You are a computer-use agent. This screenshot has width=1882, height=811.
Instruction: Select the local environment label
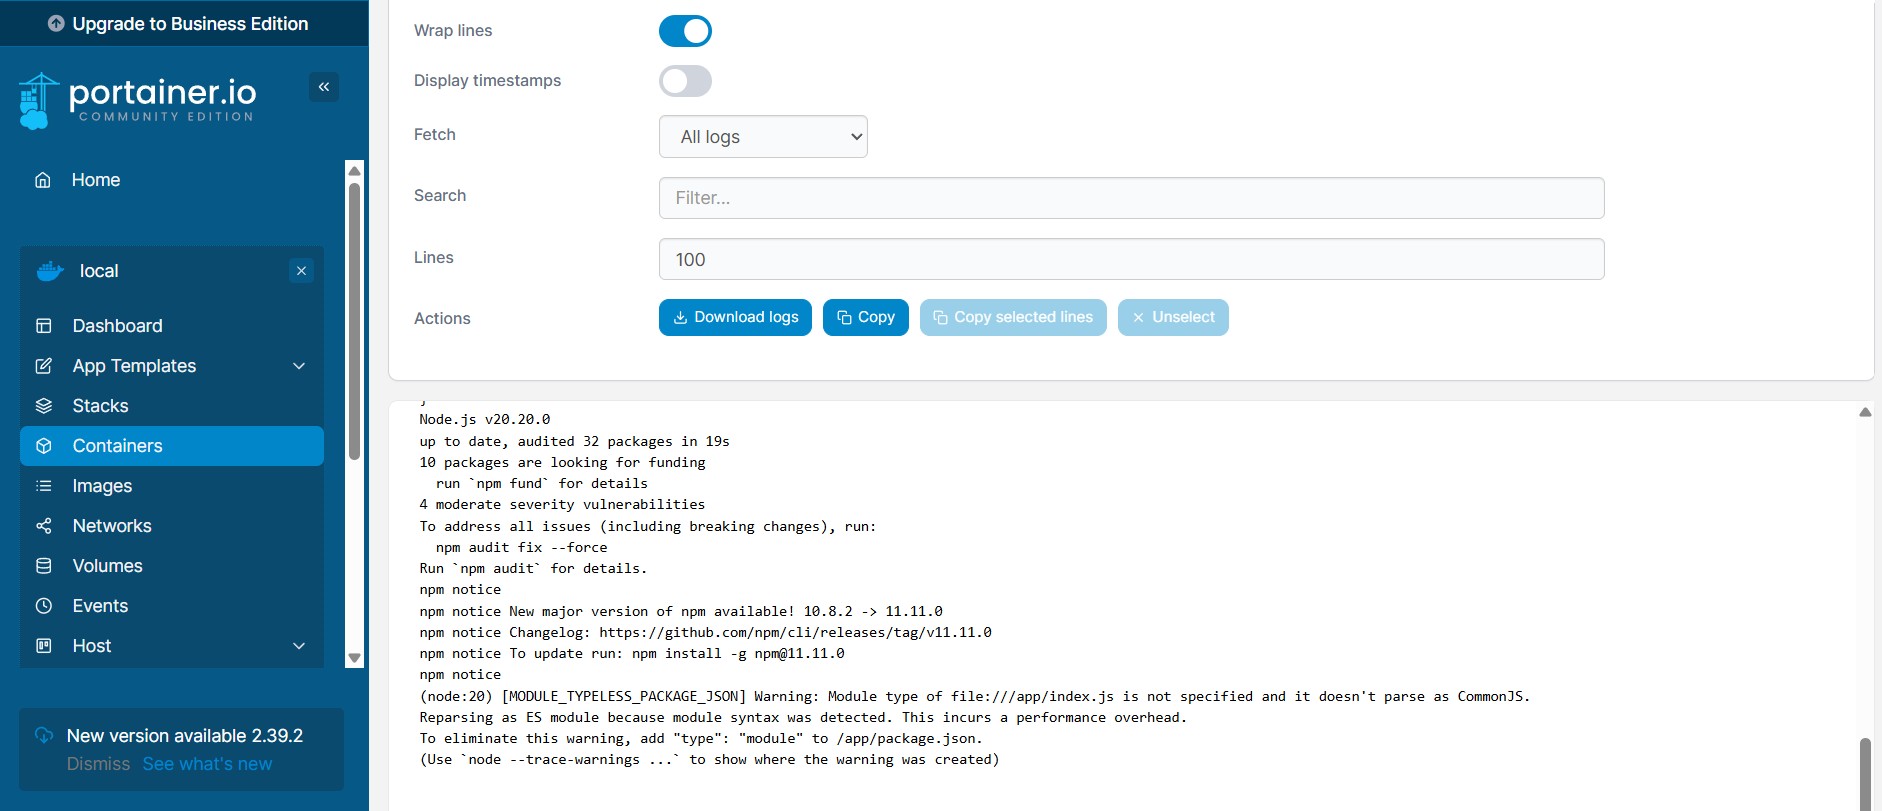pyautogui.click(x=99, y=271)
